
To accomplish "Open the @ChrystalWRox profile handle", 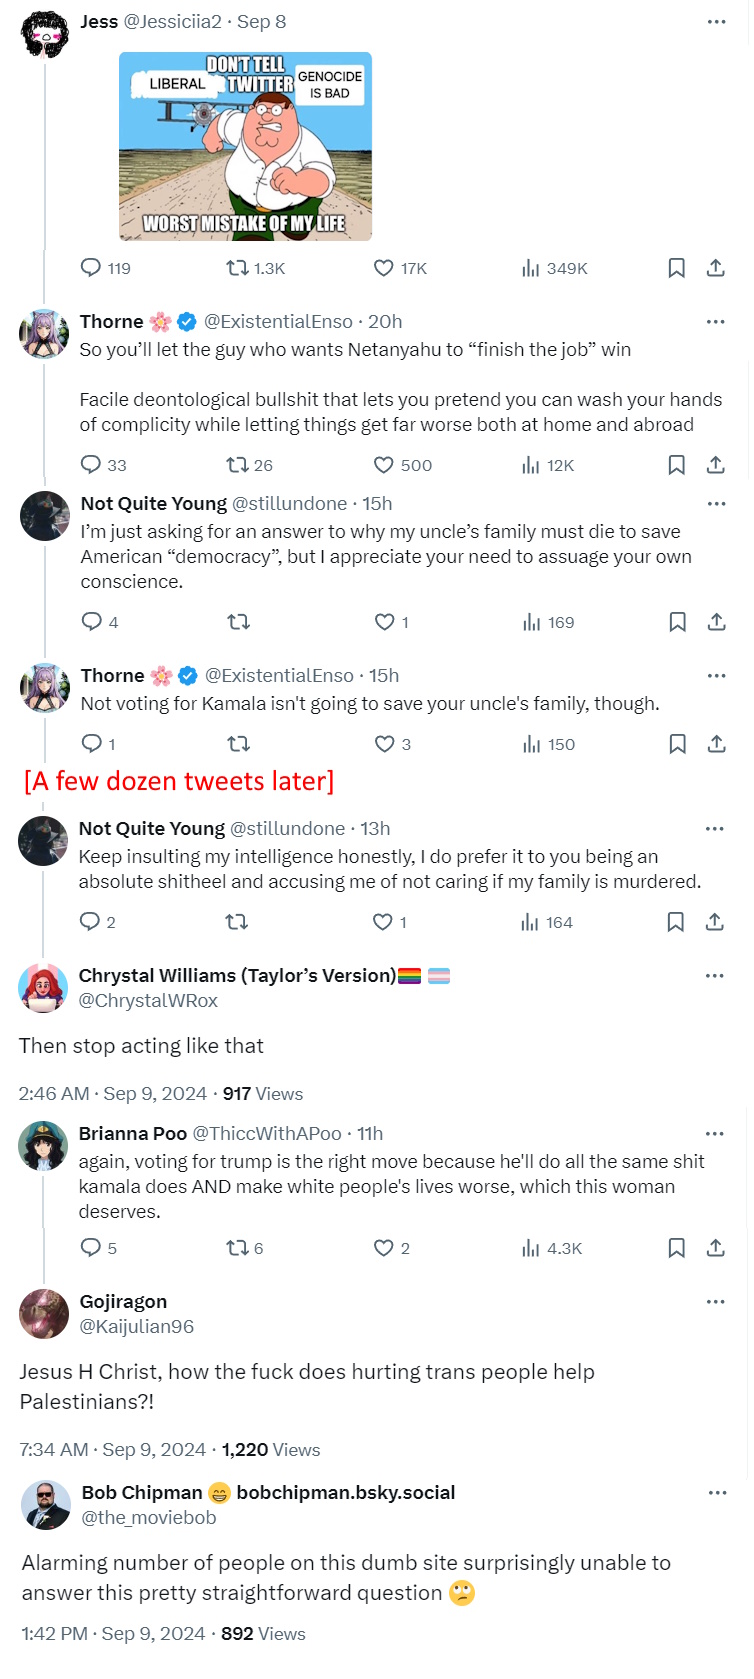I will point(148,1001).
